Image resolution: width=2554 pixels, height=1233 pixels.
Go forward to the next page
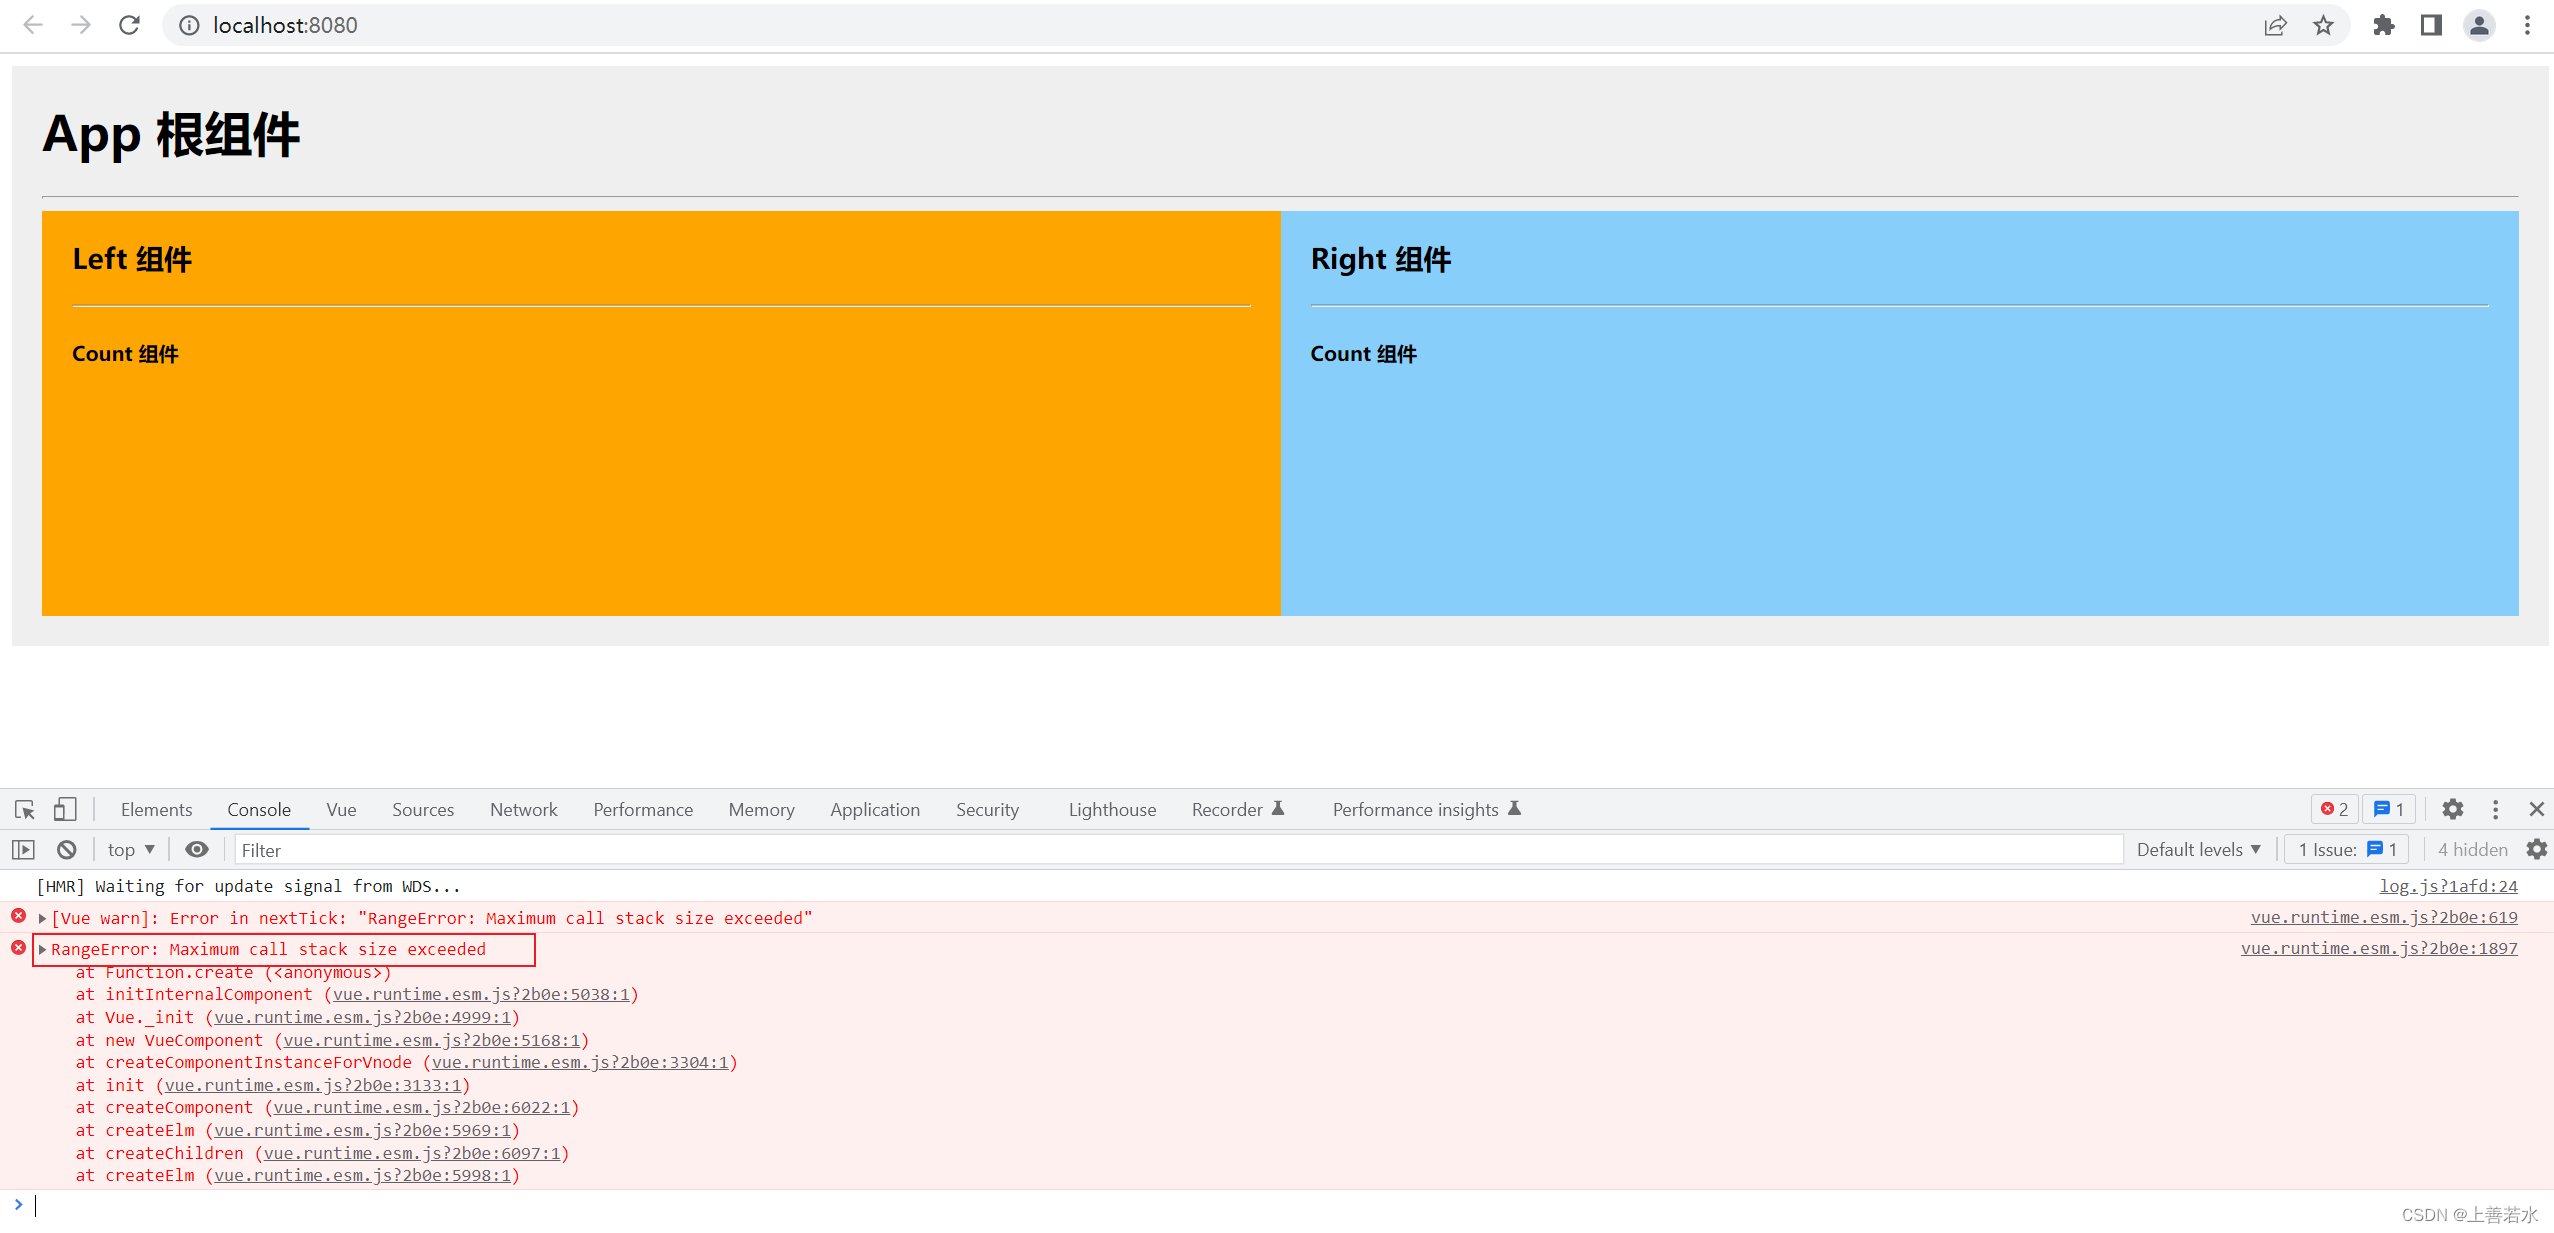[81, 25]
